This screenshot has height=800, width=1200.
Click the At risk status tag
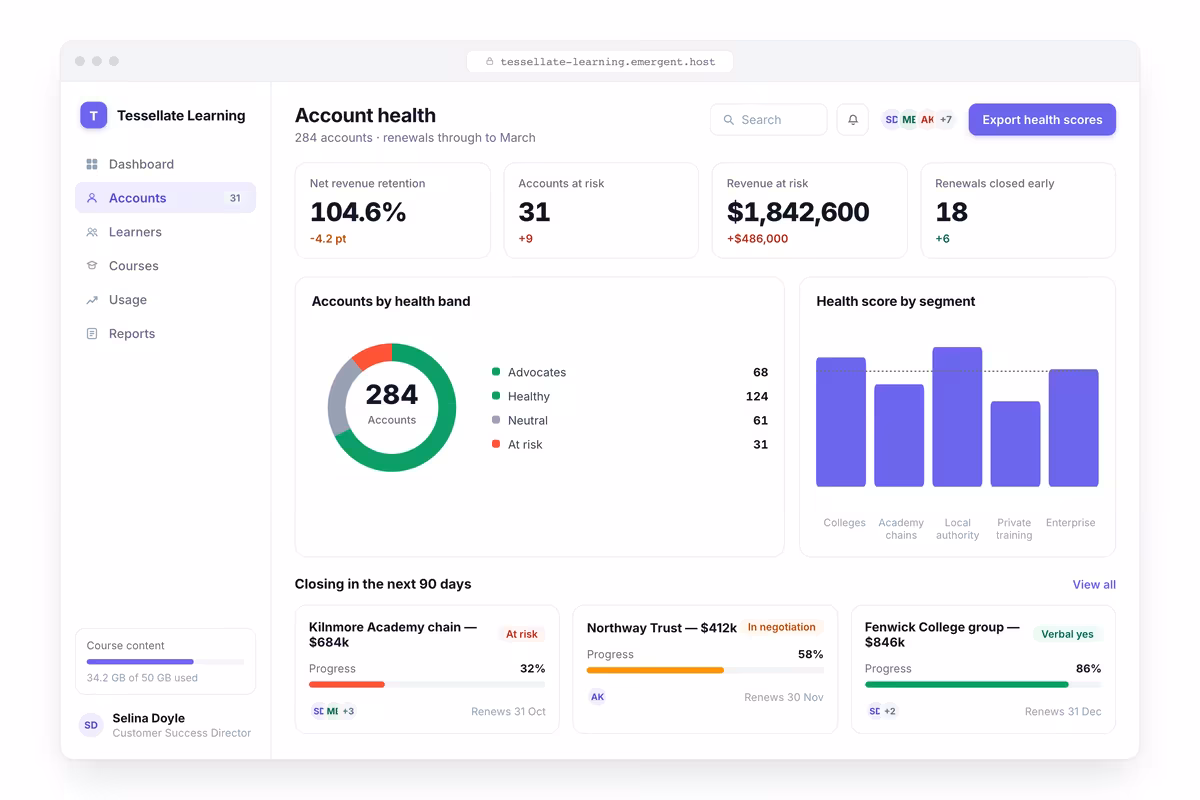tap(522, 634)
